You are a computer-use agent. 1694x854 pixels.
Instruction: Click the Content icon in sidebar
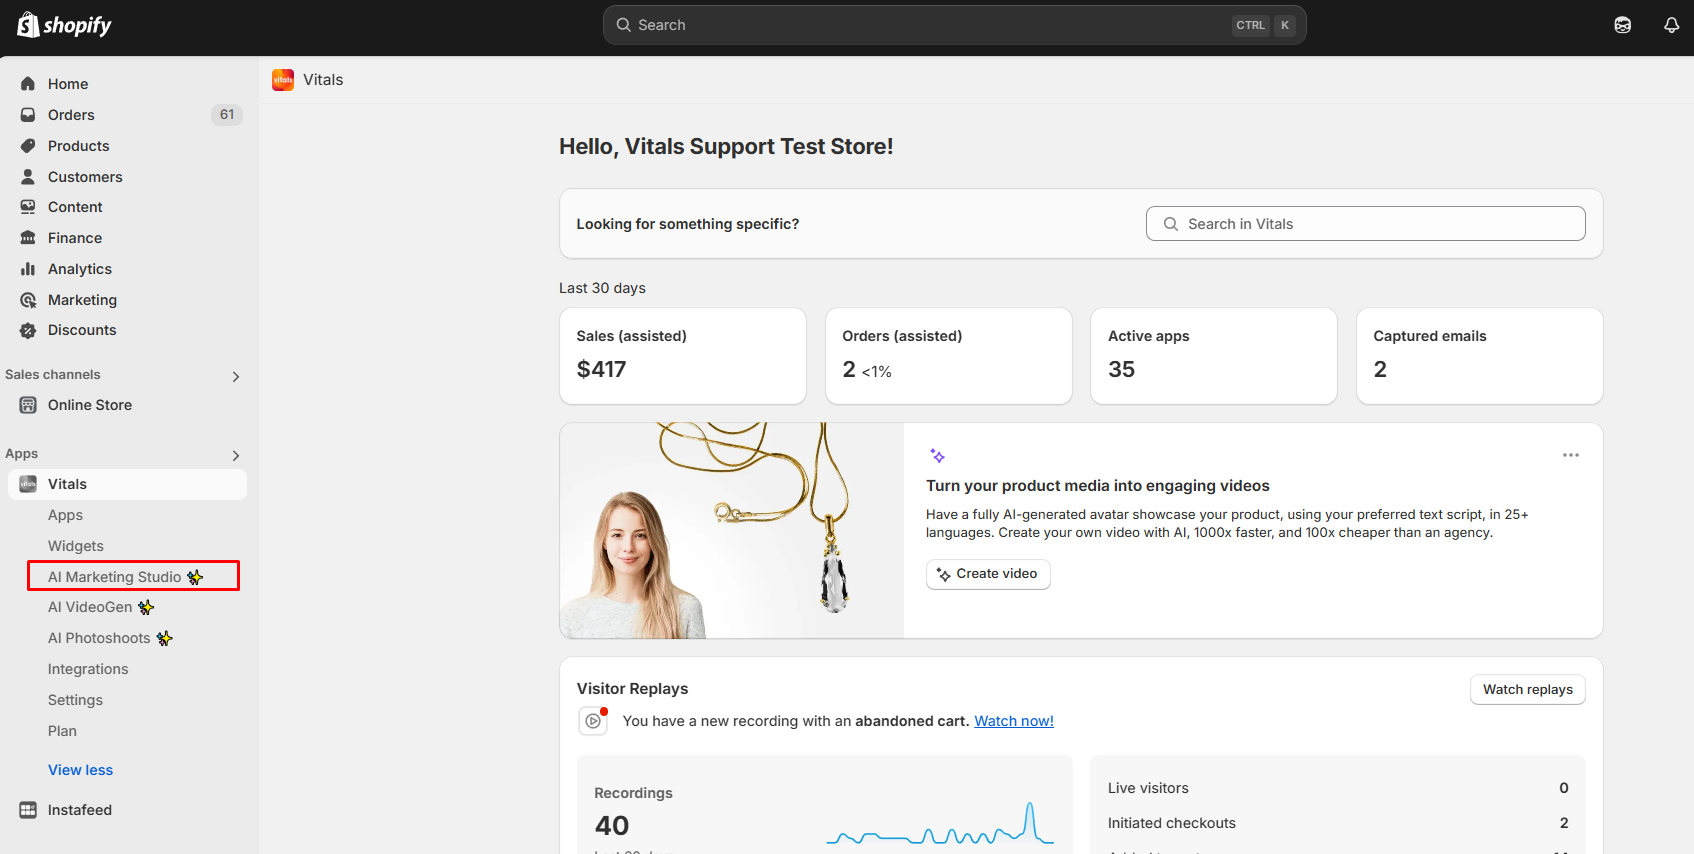[x=28, y=207]
